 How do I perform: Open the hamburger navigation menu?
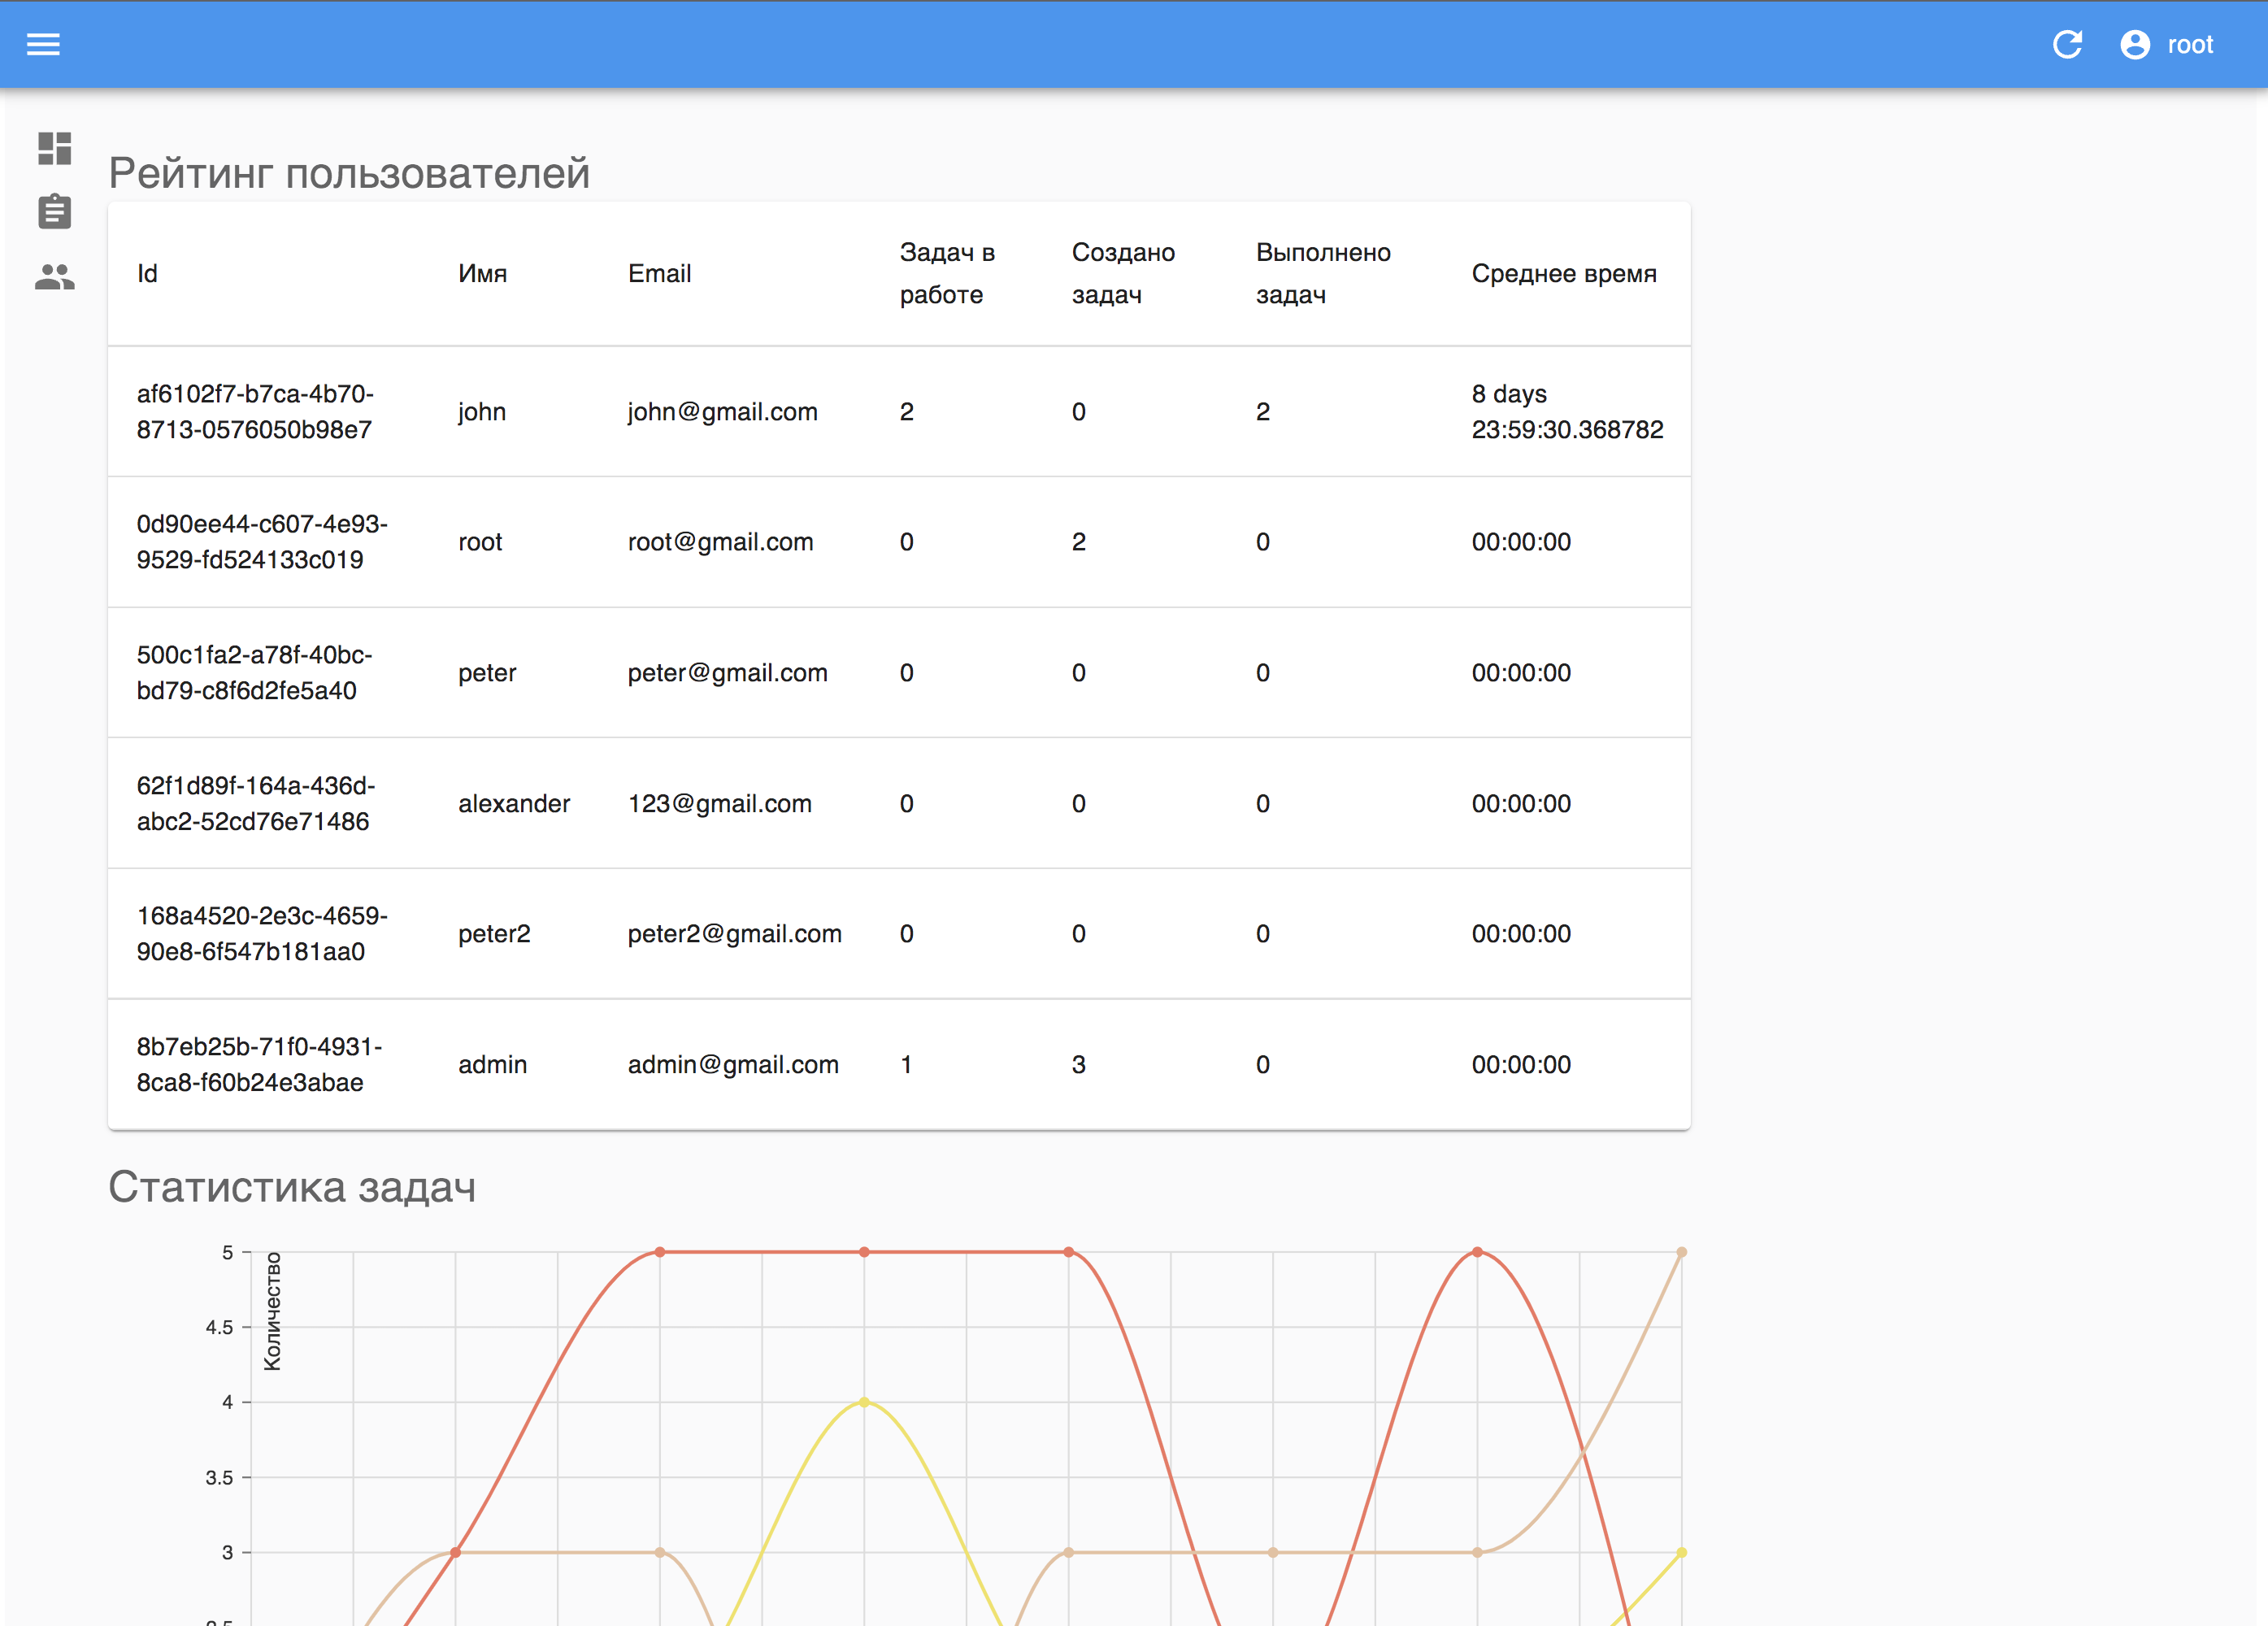[x=43, y=44]
